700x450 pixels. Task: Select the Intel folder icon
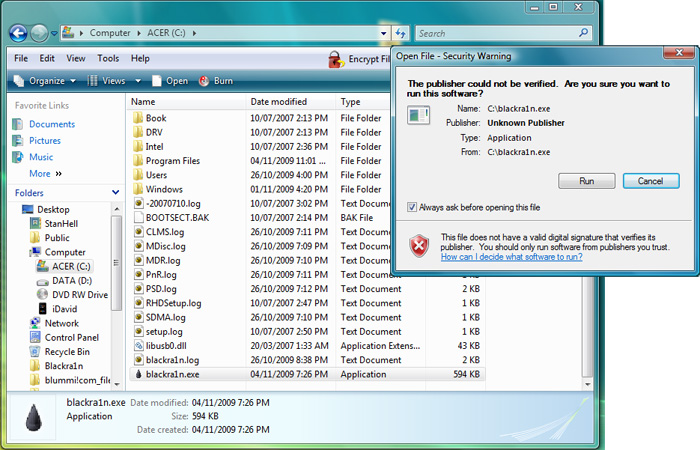point(138,147)
